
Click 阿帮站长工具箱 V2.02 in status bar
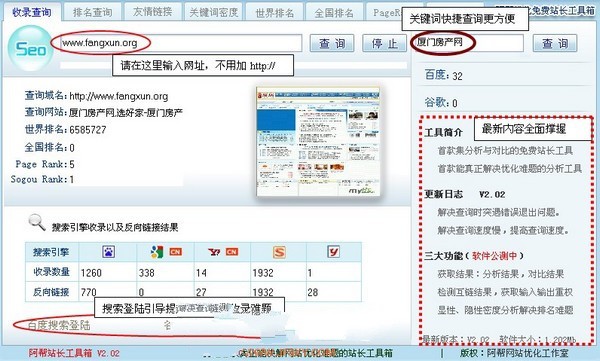tap(74, 353)
